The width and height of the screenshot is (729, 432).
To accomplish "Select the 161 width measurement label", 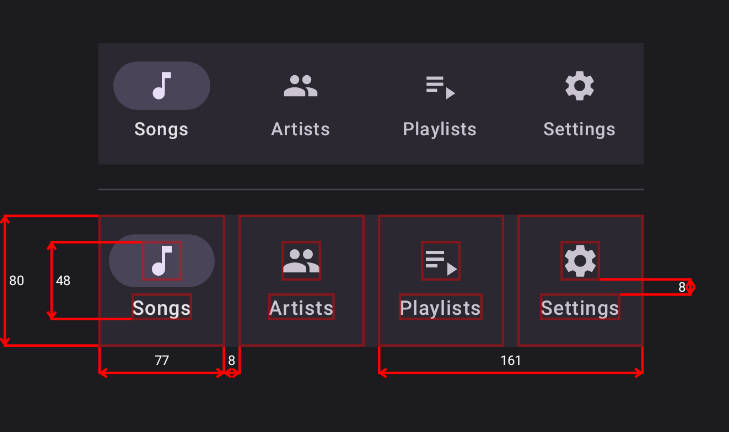I will (x=510, y=360).
